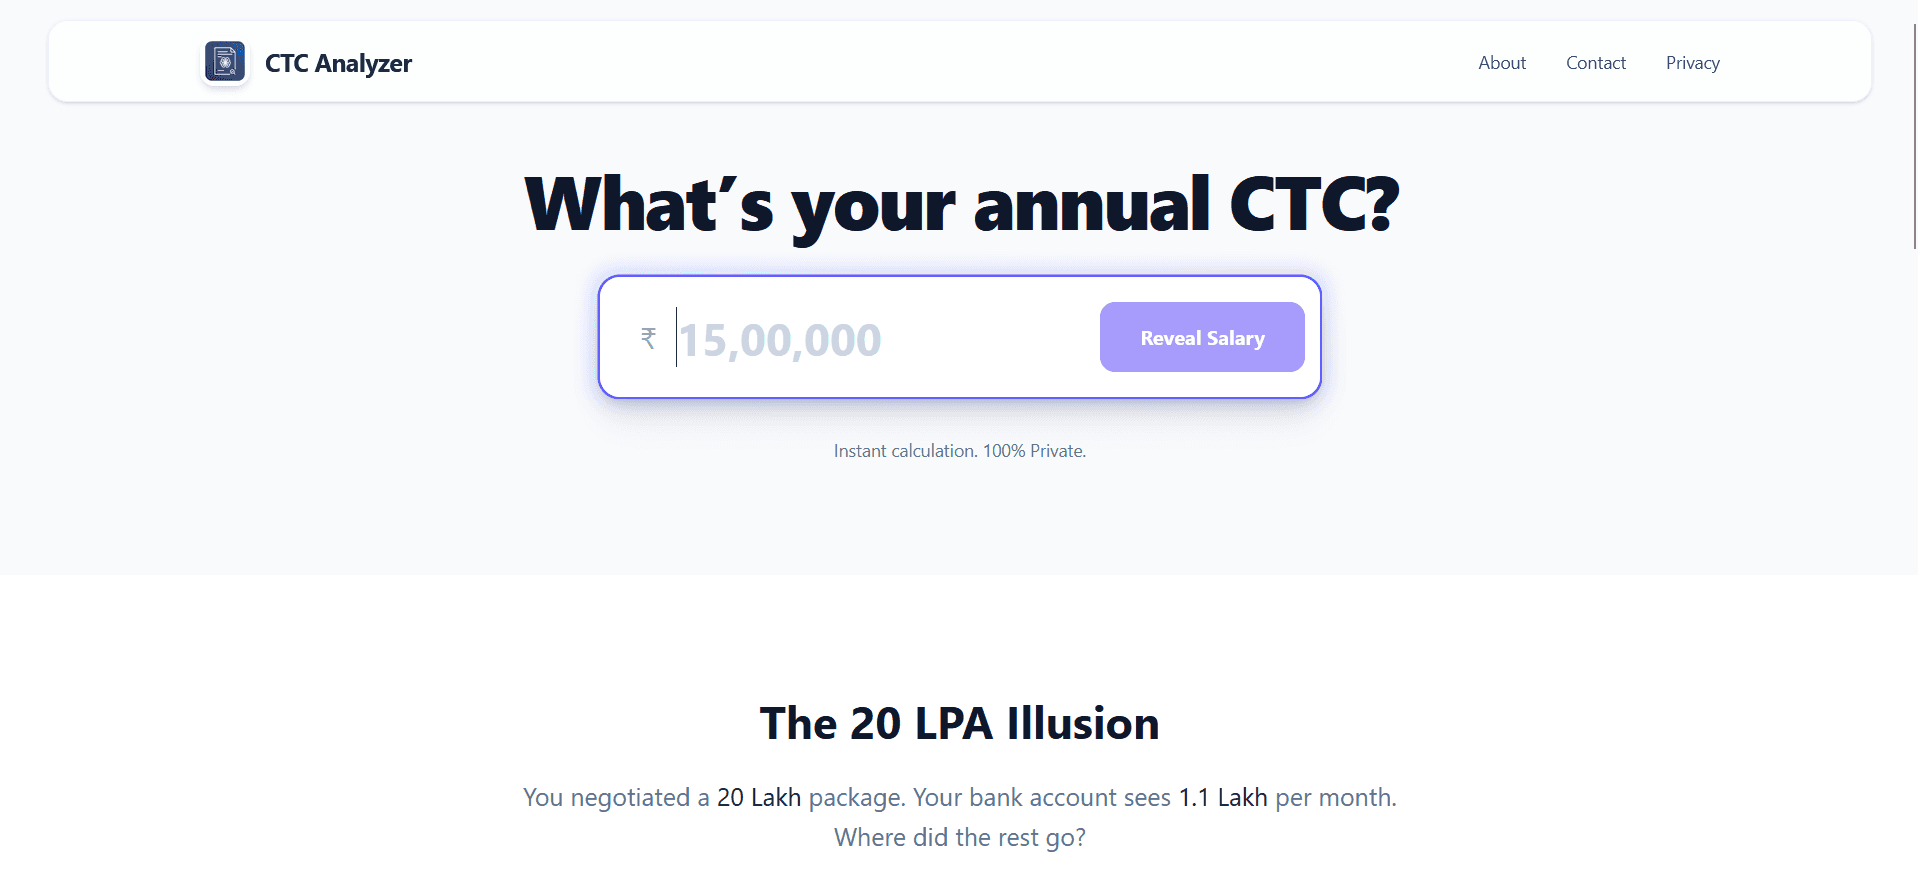Open the Privacy page
The height and width of the screenshot is (875, 1918).
tap(1692, 62)
